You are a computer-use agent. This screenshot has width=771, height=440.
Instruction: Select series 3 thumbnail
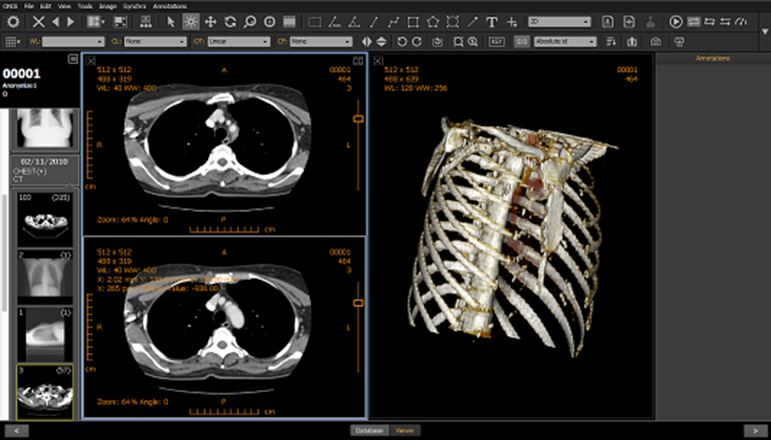point(45,392)
